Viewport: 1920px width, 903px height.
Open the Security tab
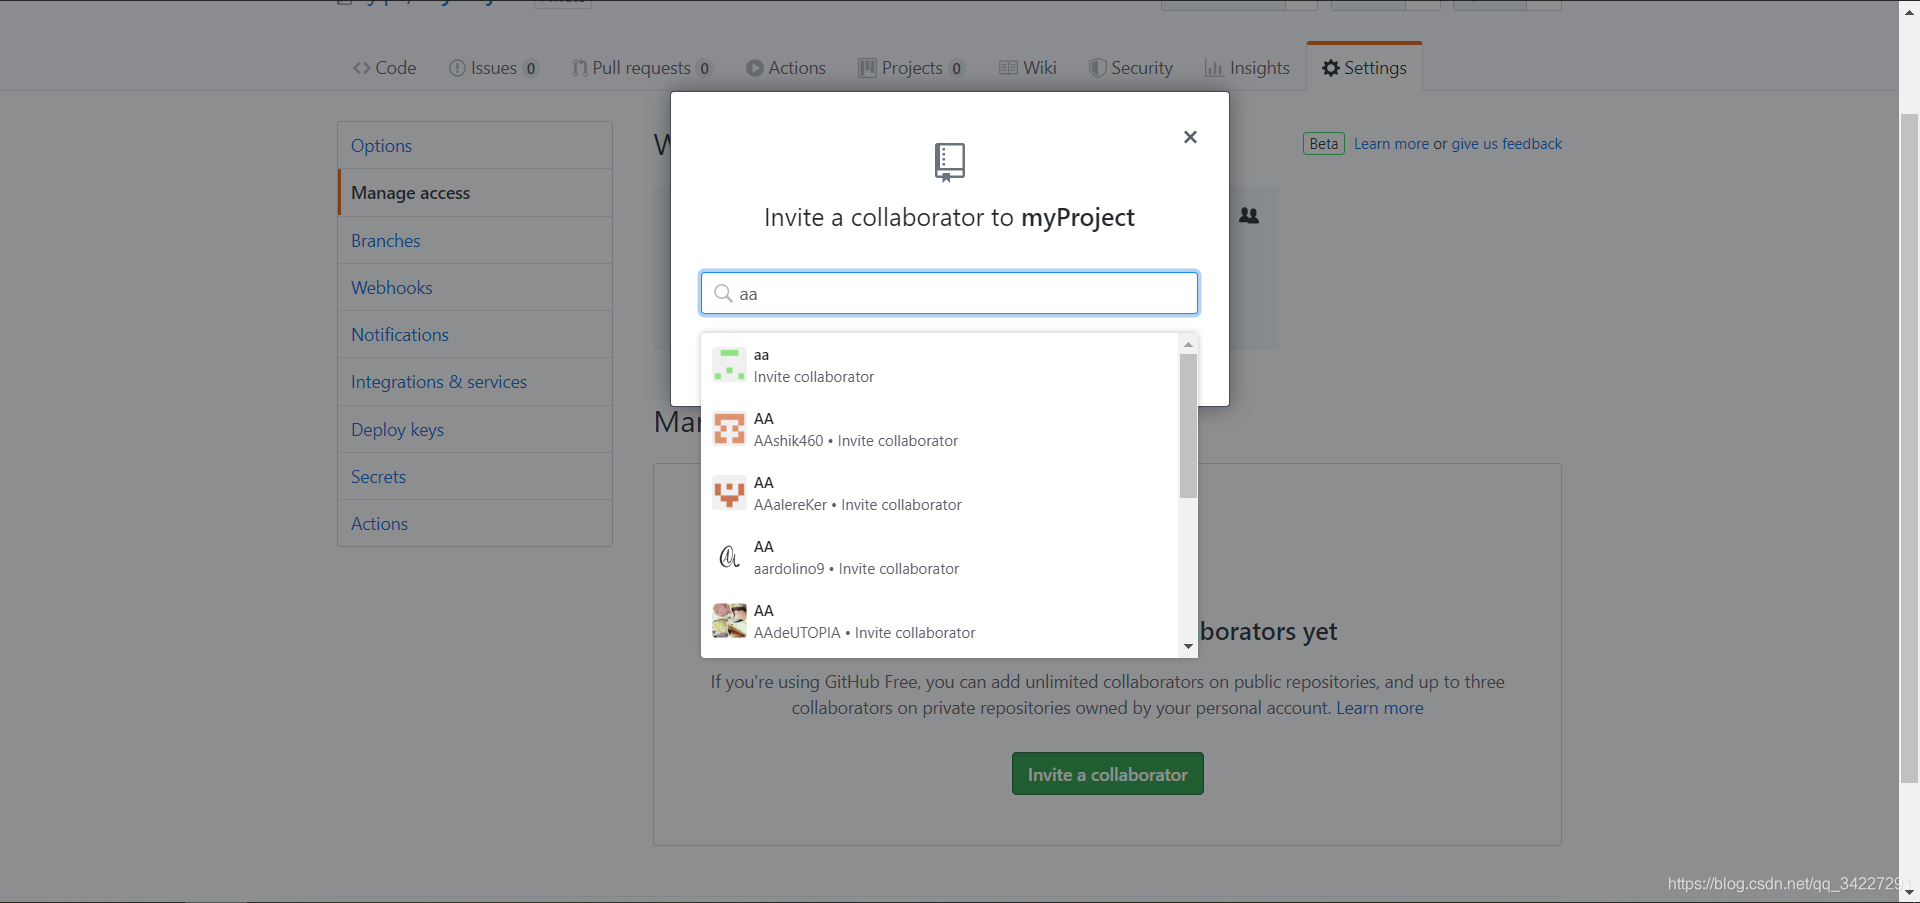click(1131, 68)
